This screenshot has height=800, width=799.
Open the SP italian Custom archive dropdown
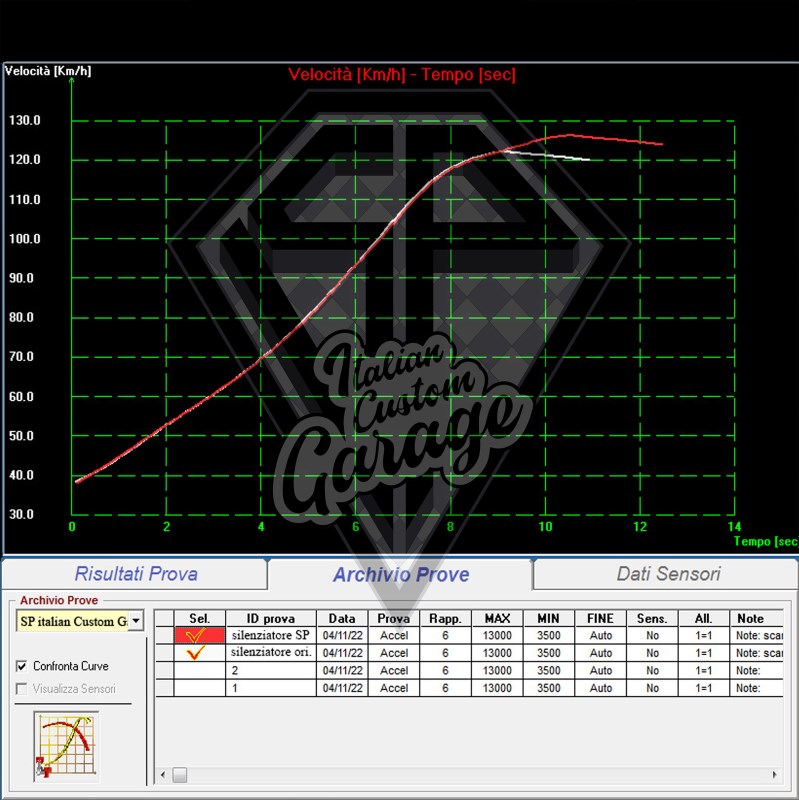(x=136, y=621)
